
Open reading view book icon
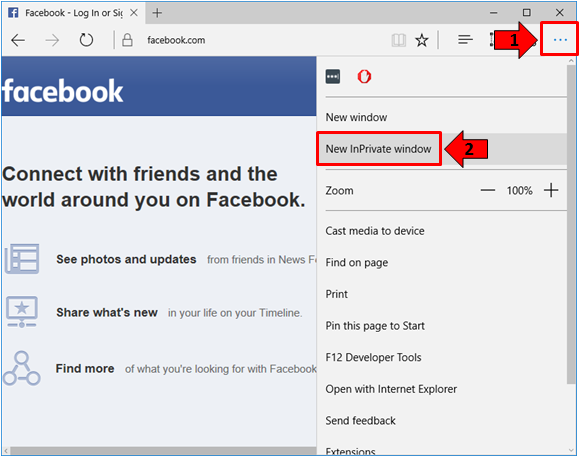398,40
